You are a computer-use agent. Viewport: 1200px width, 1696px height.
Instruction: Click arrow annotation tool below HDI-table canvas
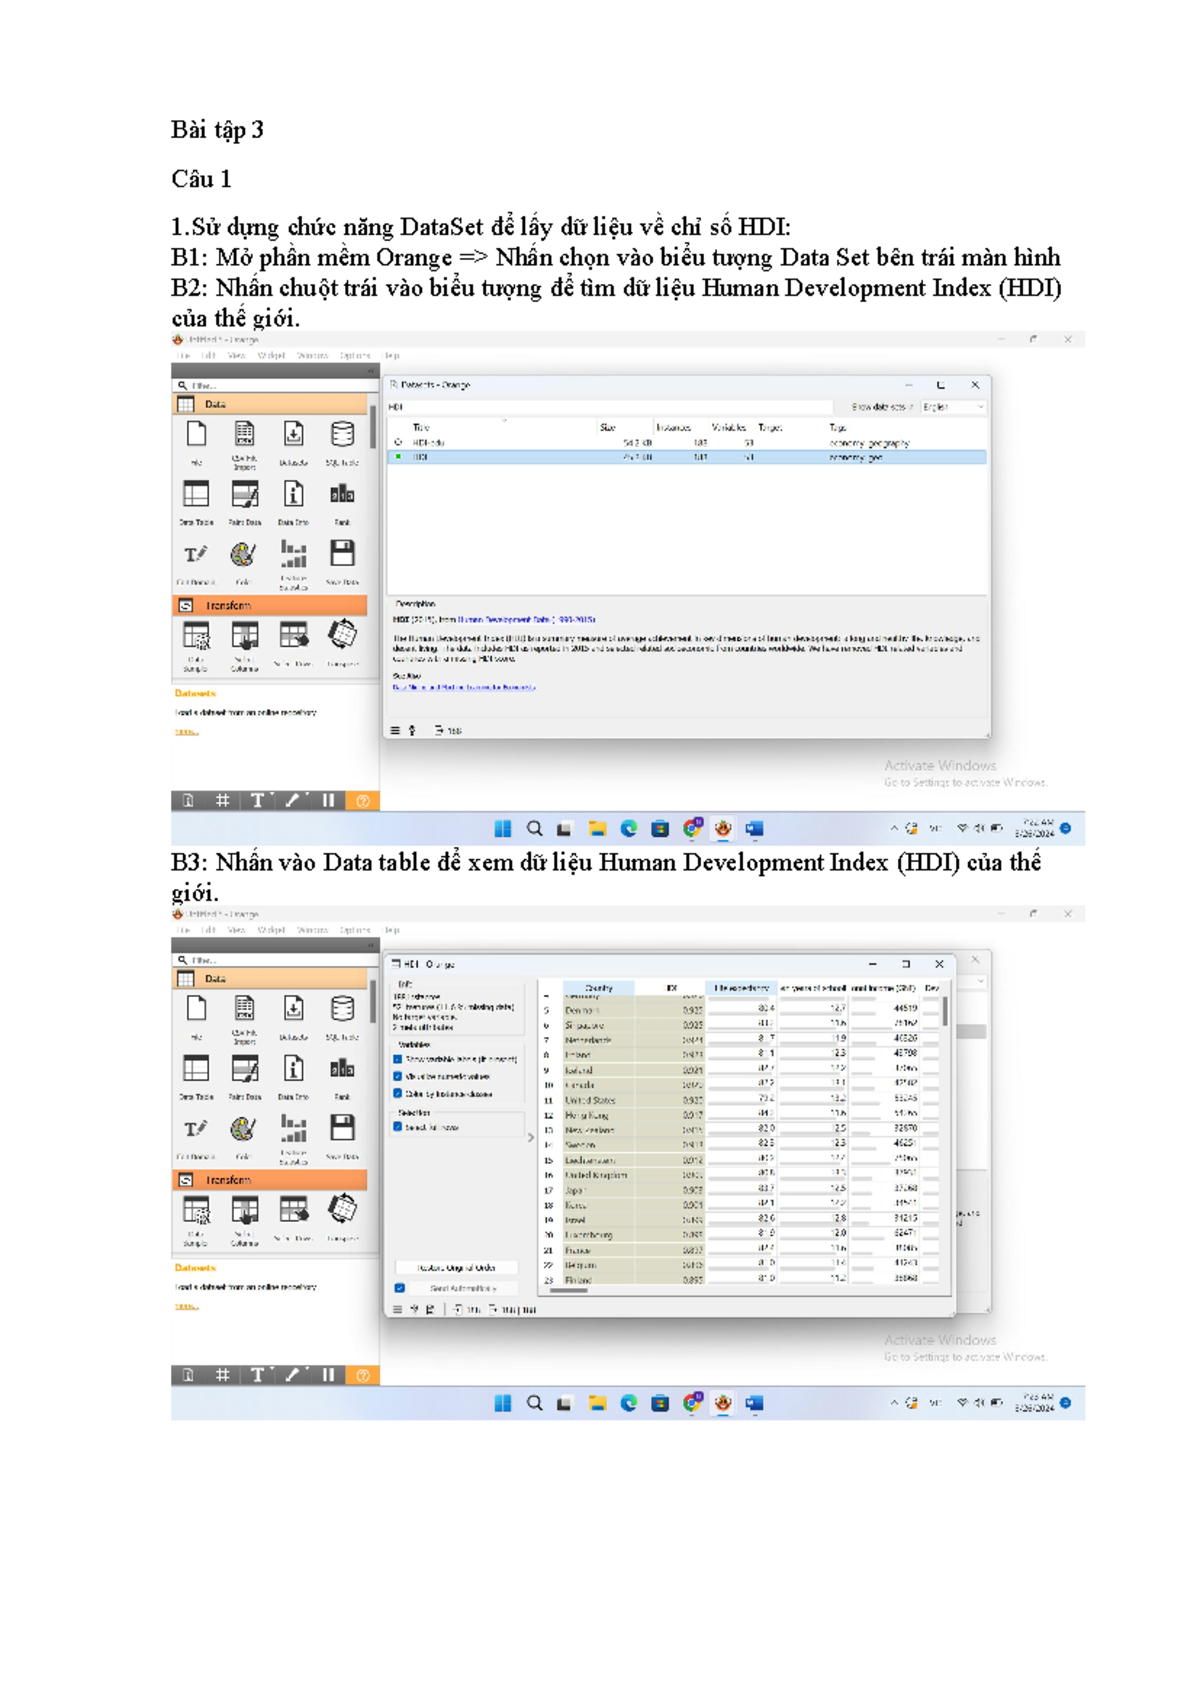293,1375
